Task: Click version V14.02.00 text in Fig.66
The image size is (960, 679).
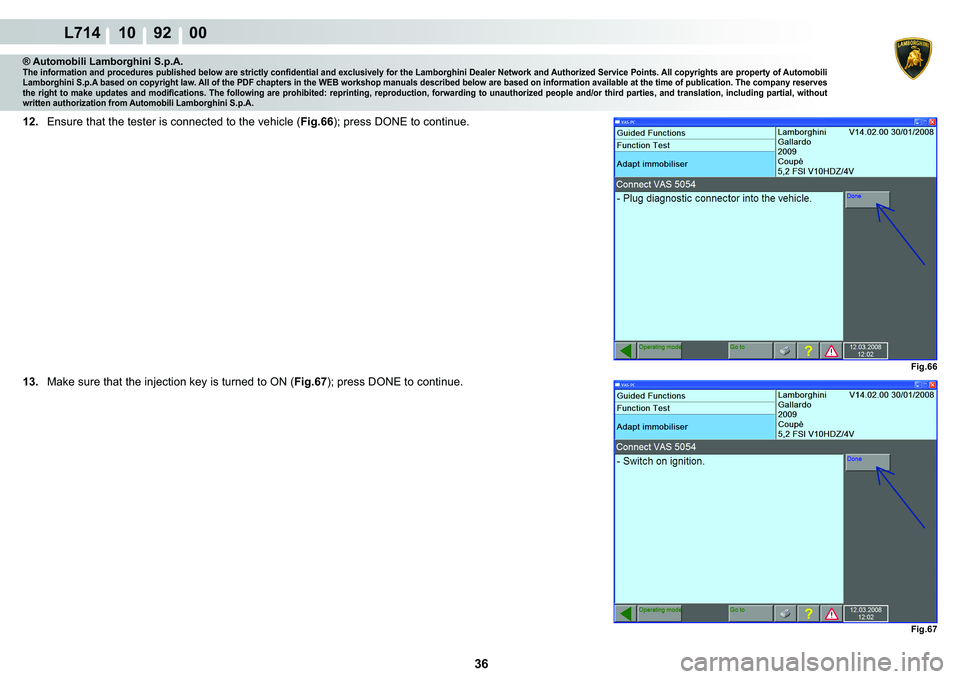Action: click(x=891, y=132)
